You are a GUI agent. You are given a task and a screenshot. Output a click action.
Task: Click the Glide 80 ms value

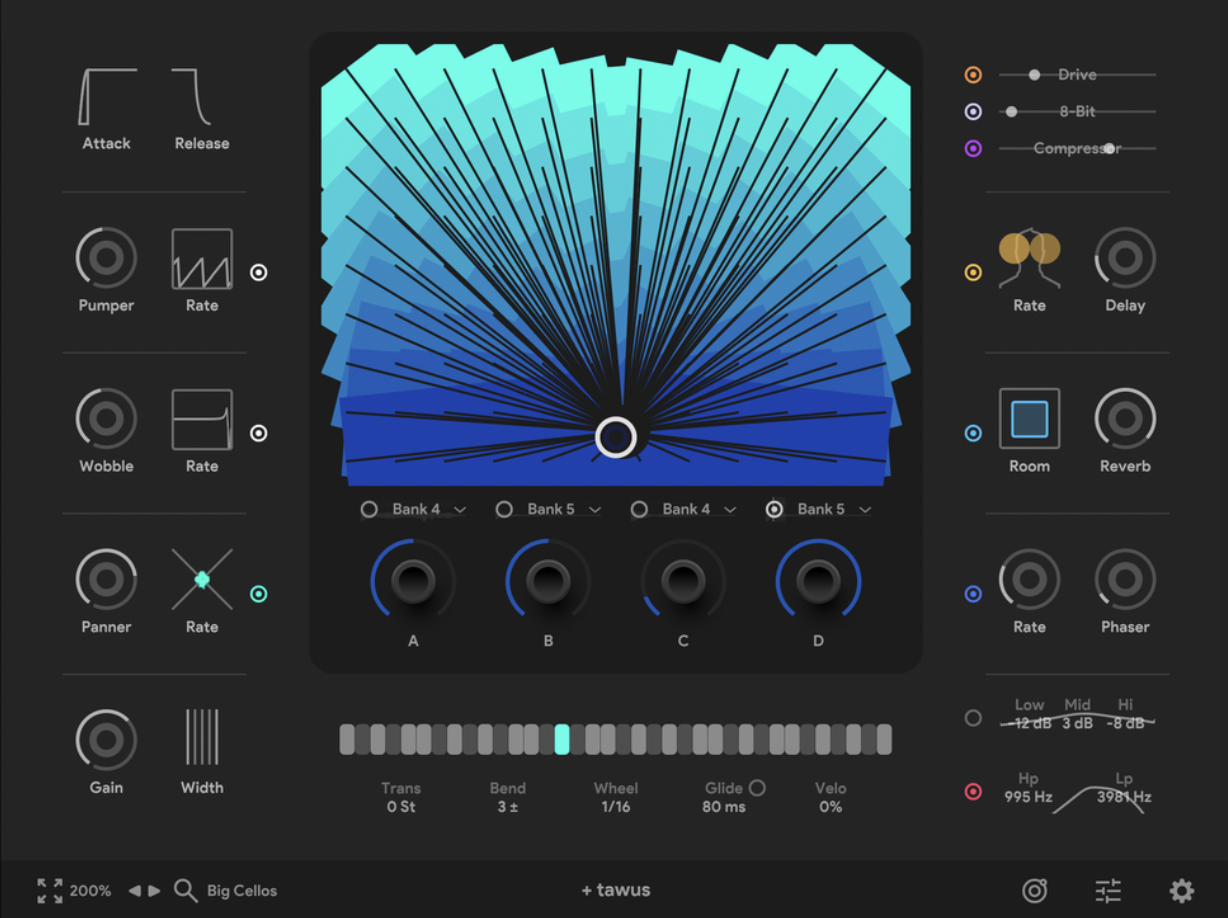pyautogui.click(x=724, y=807)
